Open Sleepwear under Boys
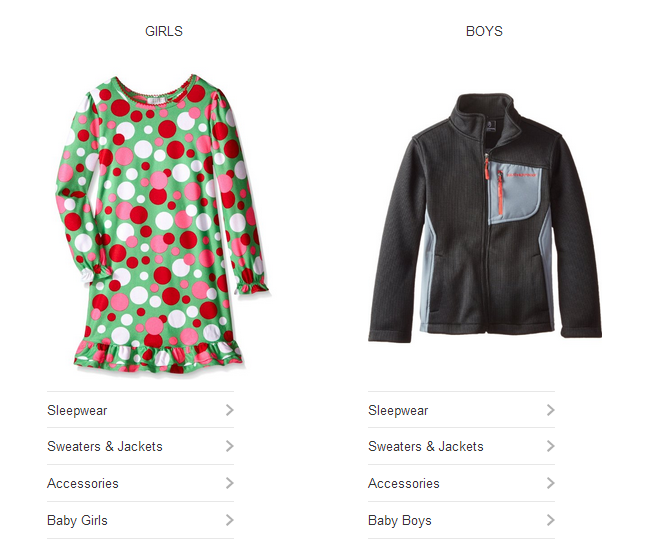Viewport: 649px width, 551px height. 461,410
